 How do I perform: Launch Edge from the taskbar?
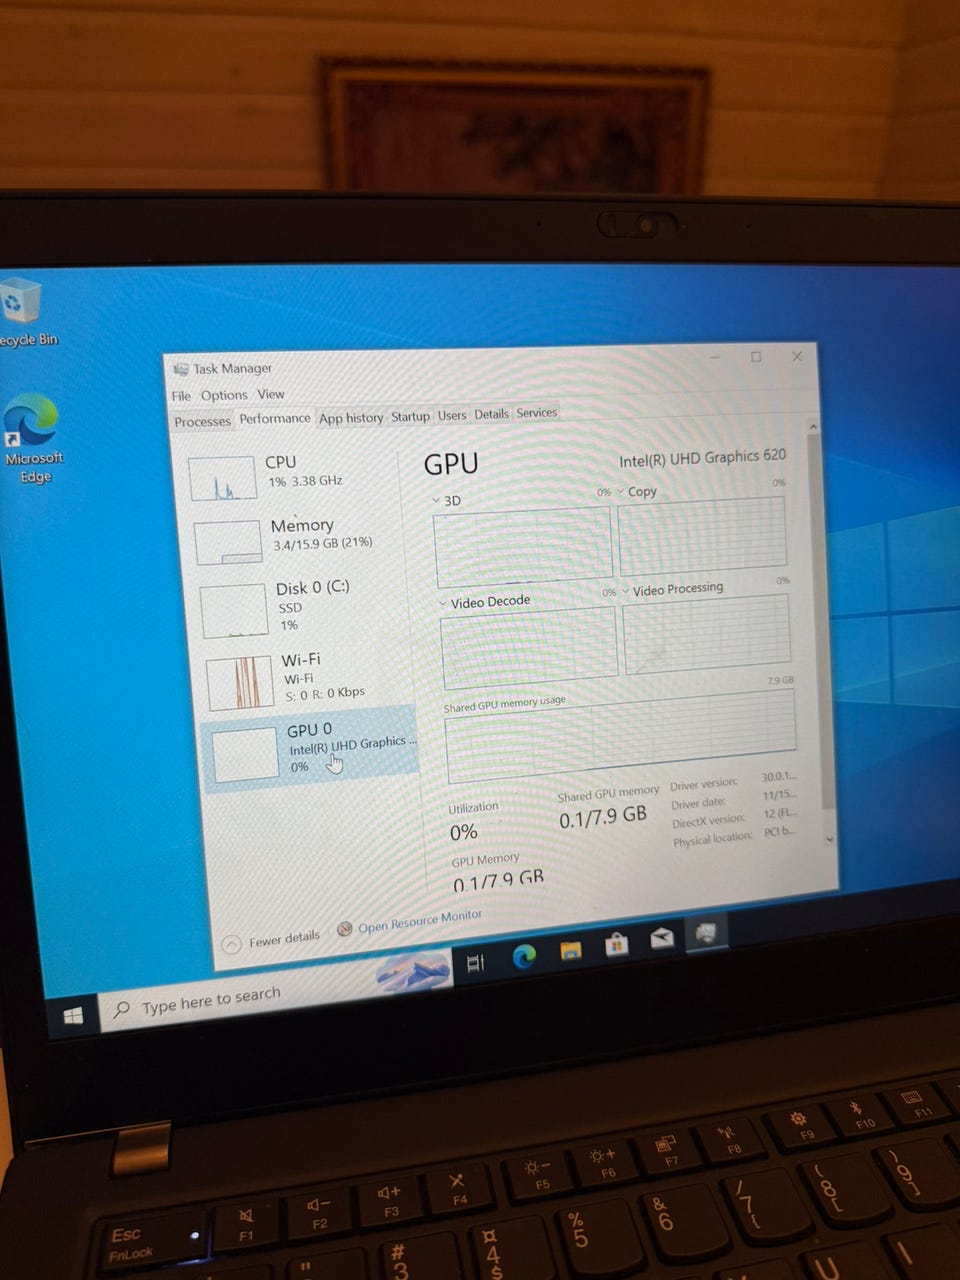[x=524, y=956]
